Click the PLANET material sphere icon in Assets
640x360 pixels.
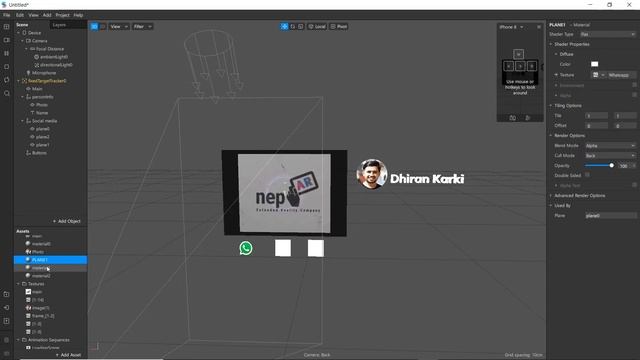28,260
